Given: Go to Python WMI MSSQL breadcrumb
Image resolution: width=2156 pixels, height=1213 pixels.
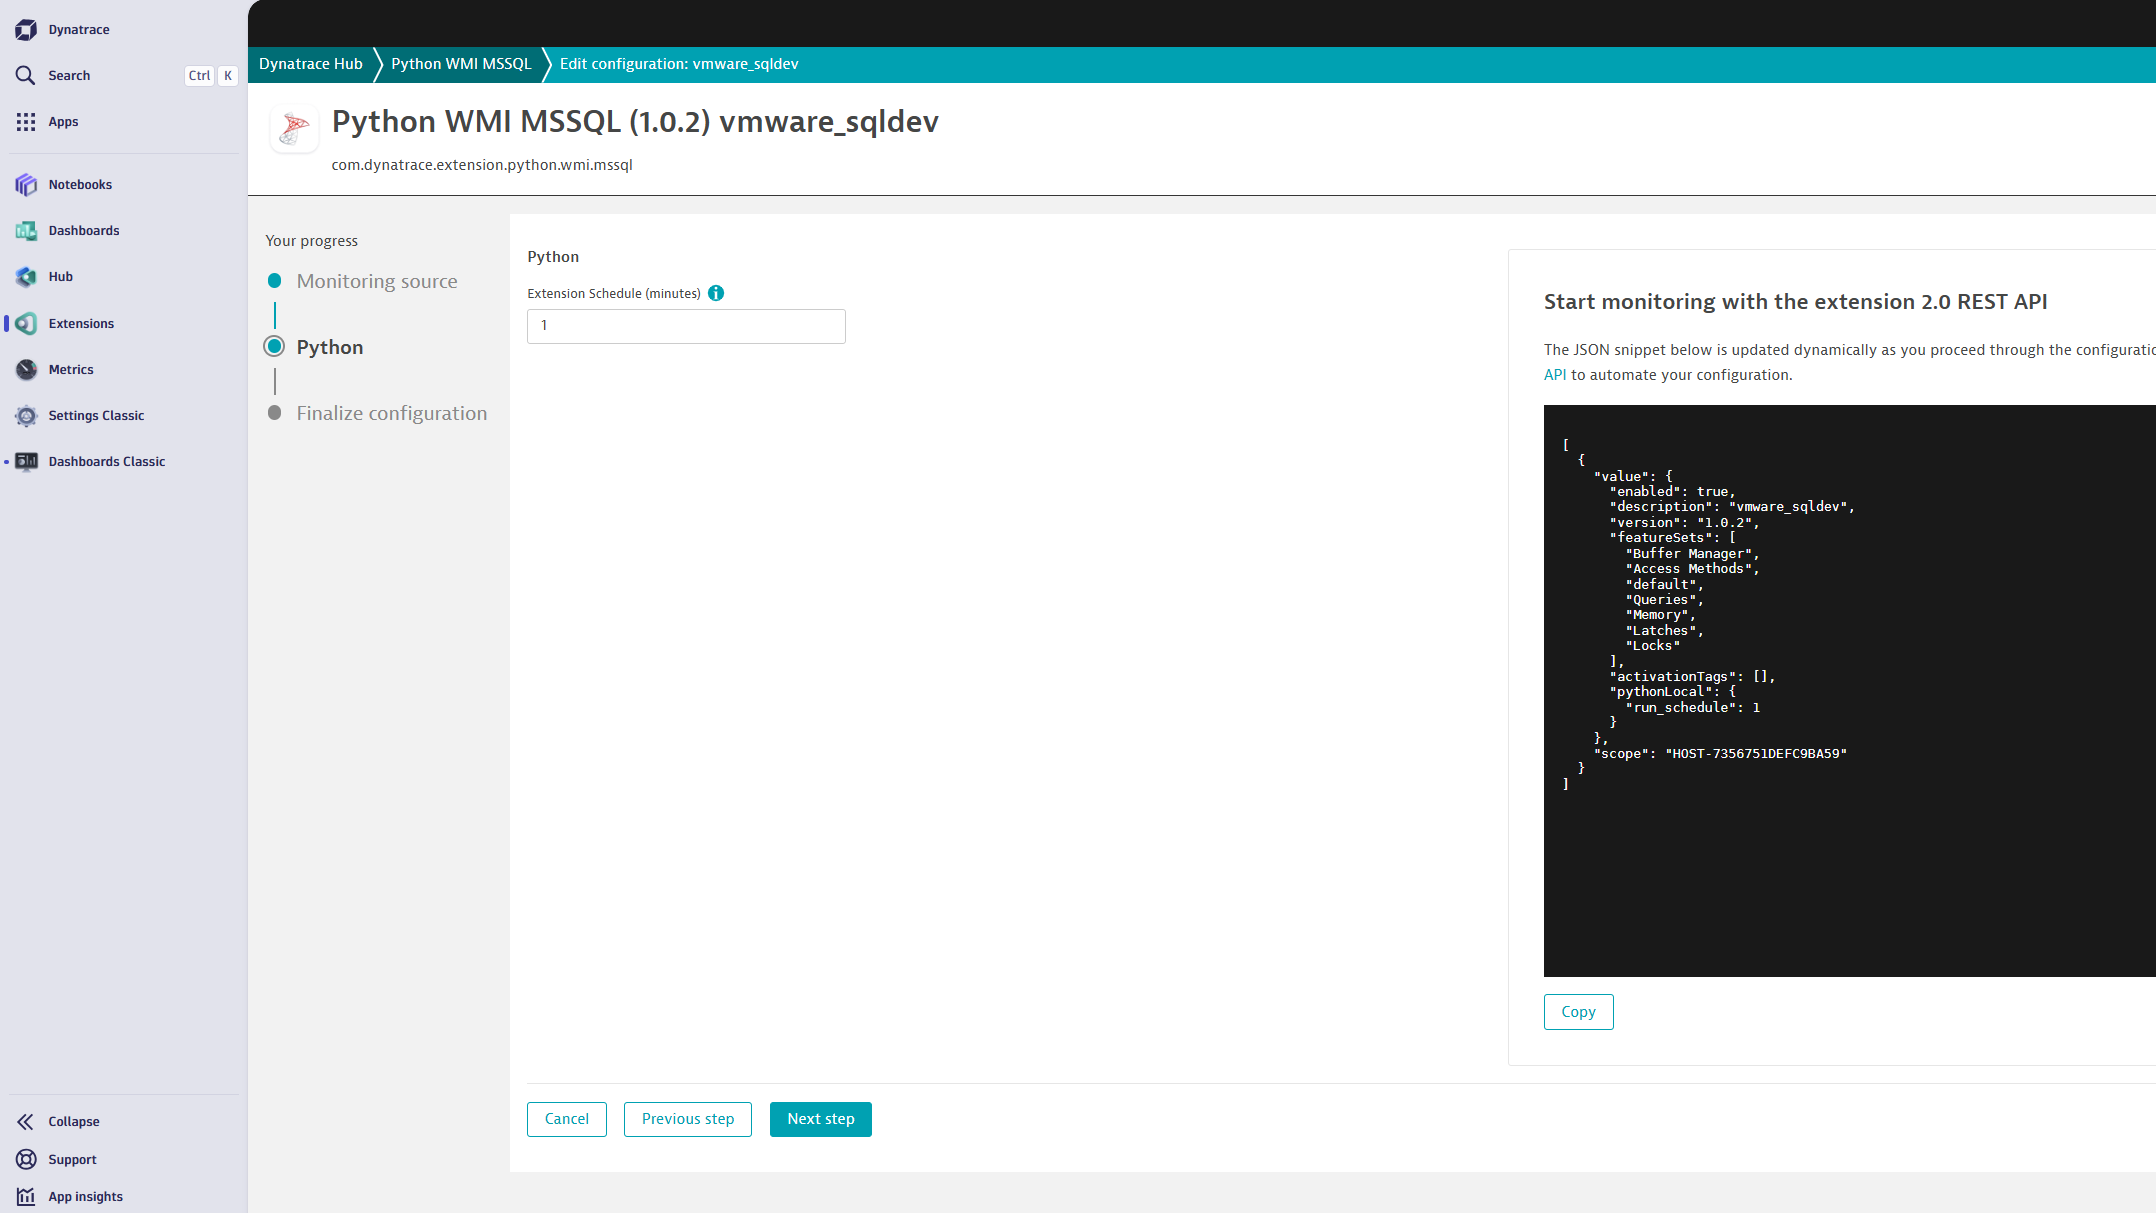Looking at the screenshot, I should pyautogui.click(x=461, y=64).
